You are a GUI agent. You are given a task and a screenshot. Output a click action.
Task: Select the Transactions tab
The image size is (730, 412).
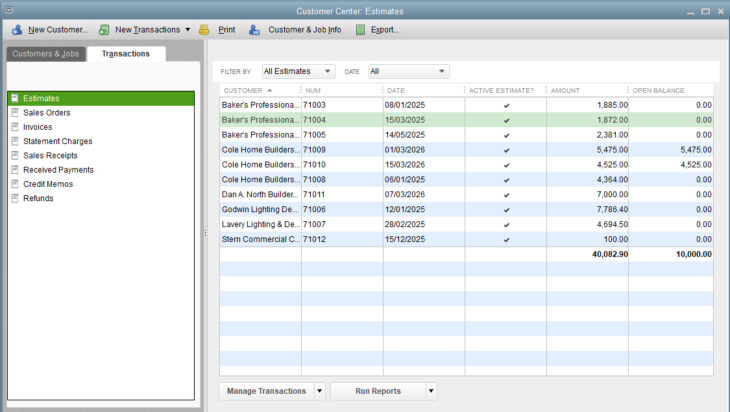(x=126, y=54)
